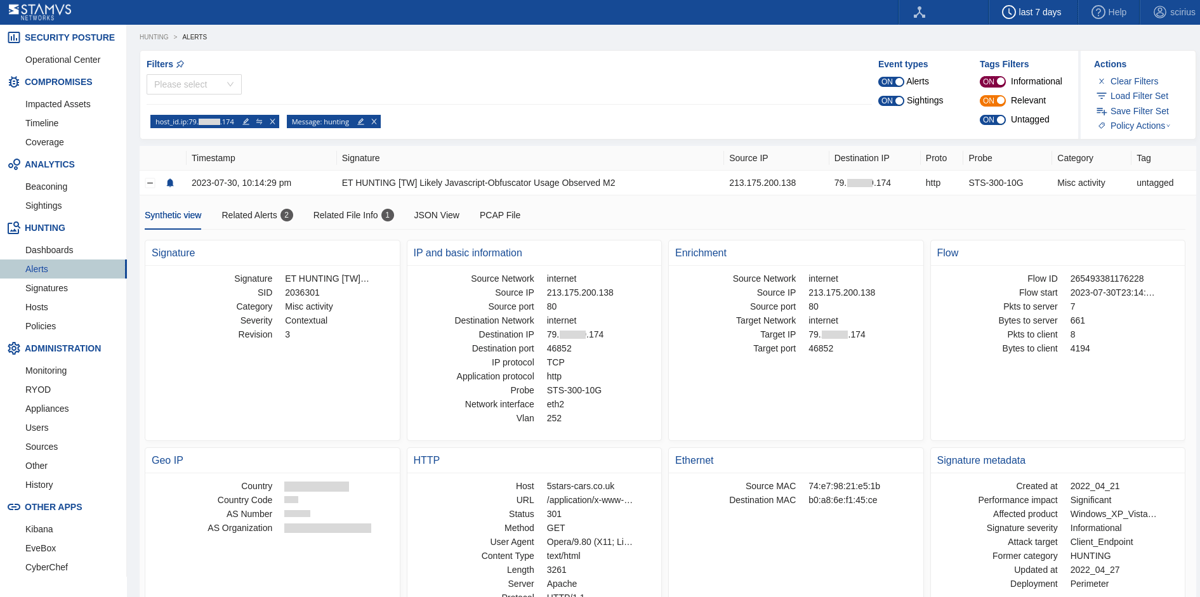Open the scirius user menu

point(1174,12)
